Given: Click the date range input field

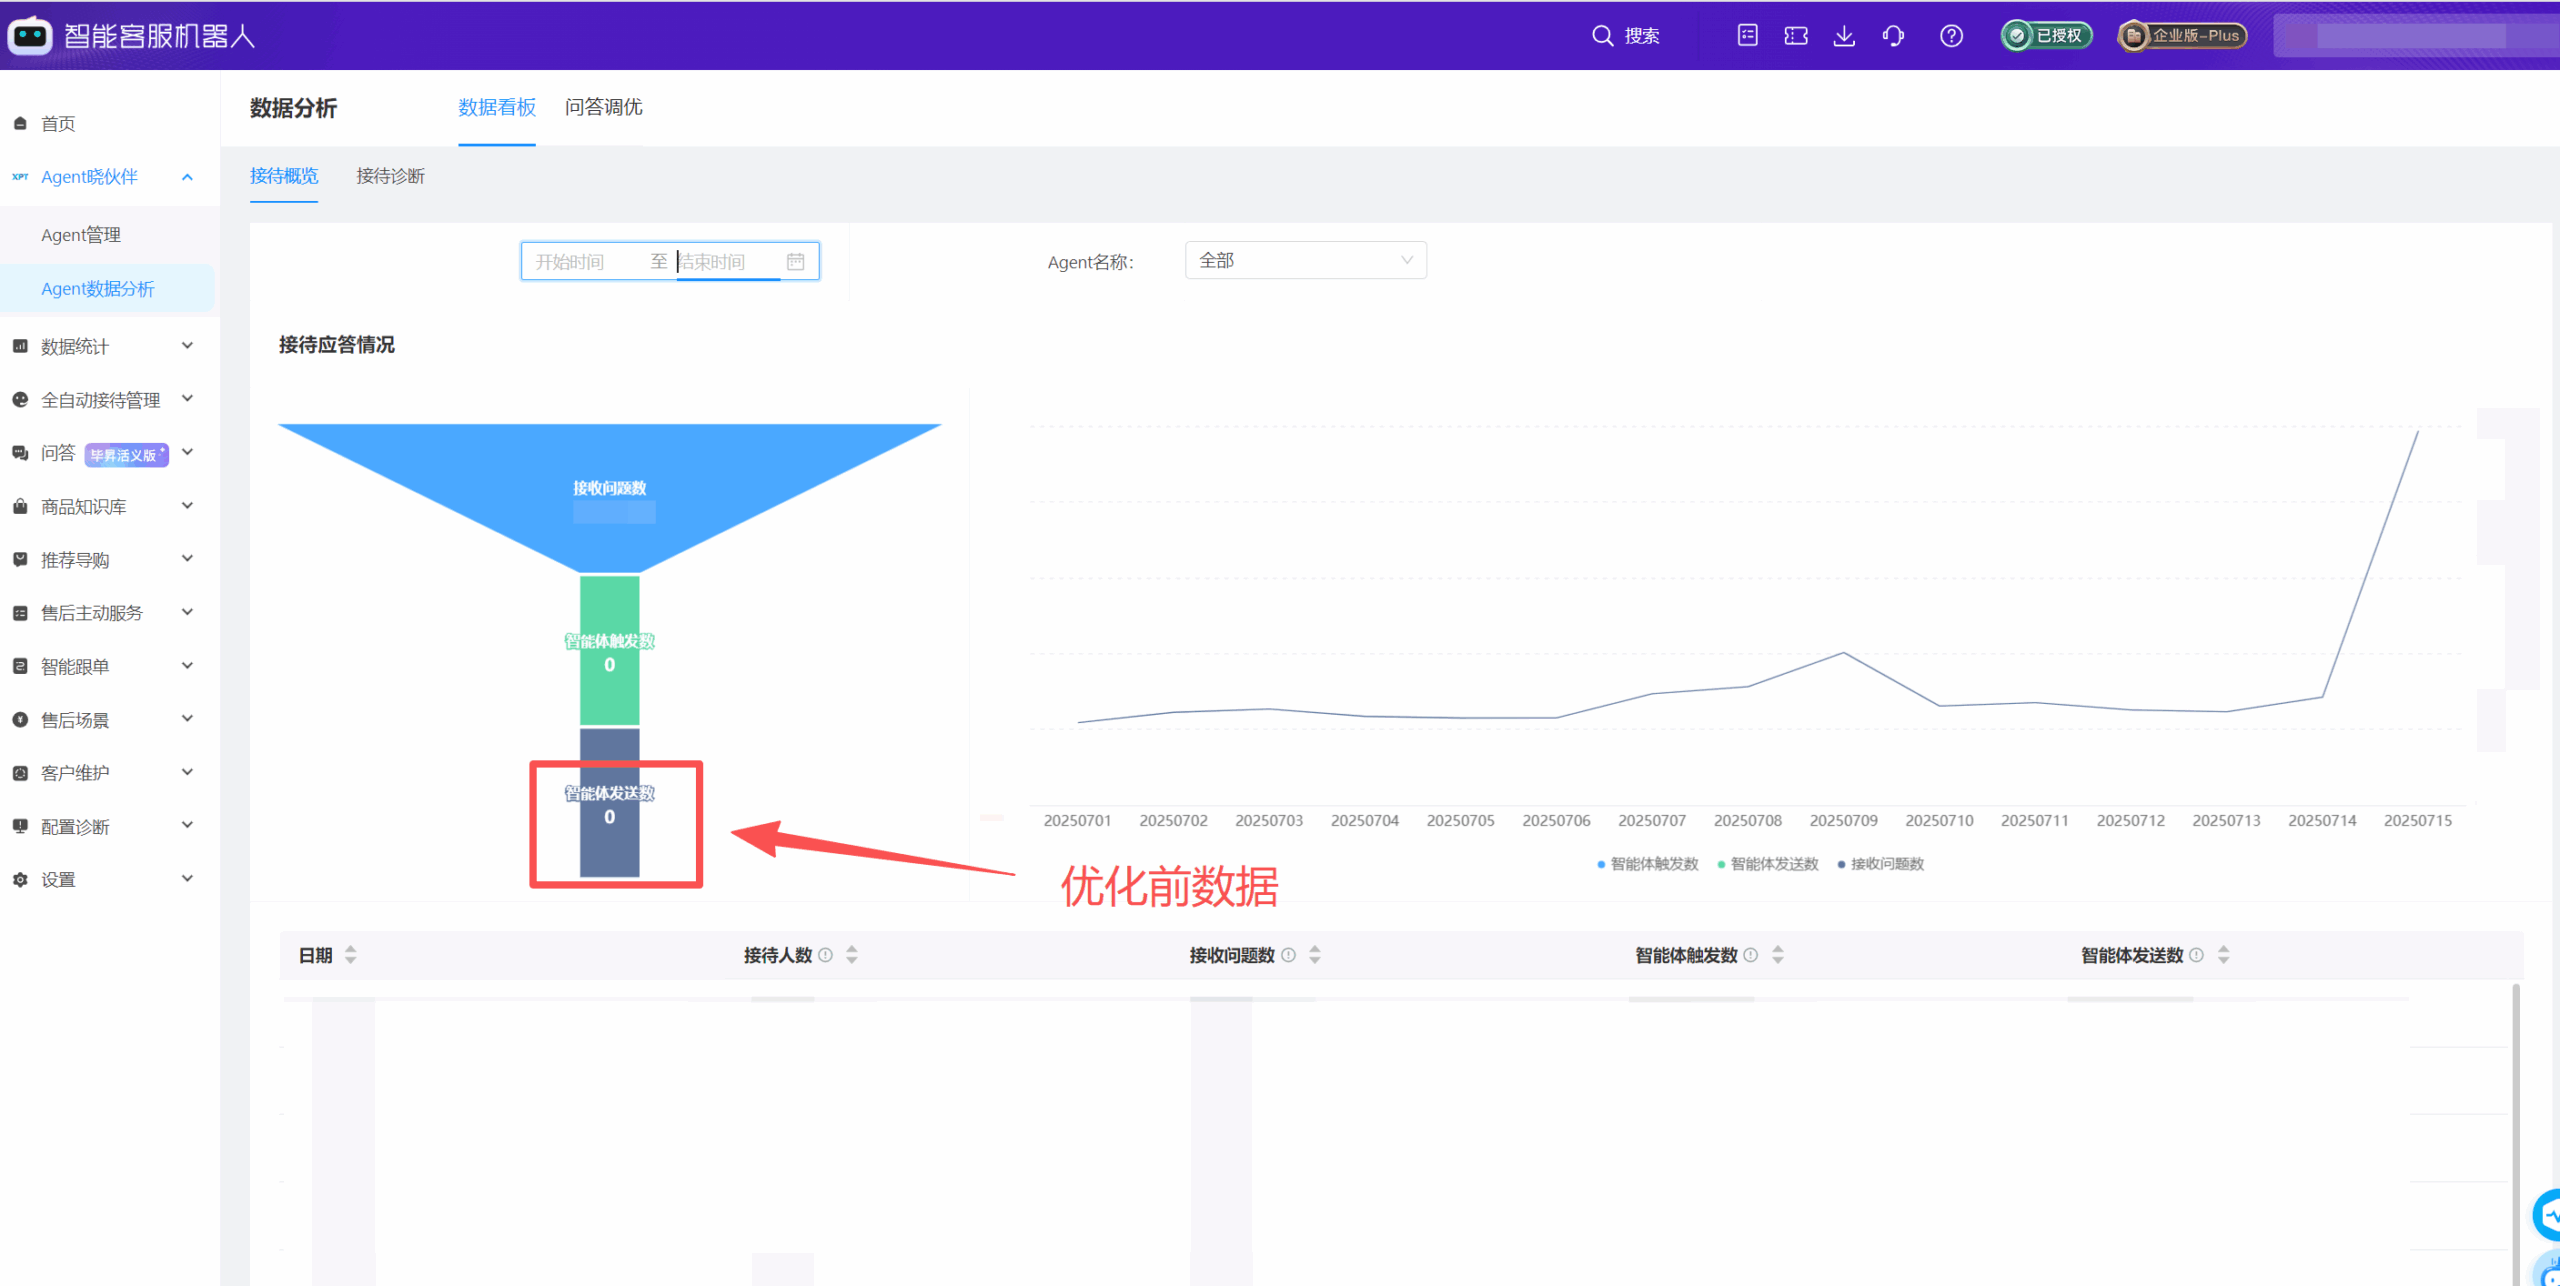Looking at the screenshot, I should pos(669,261).
